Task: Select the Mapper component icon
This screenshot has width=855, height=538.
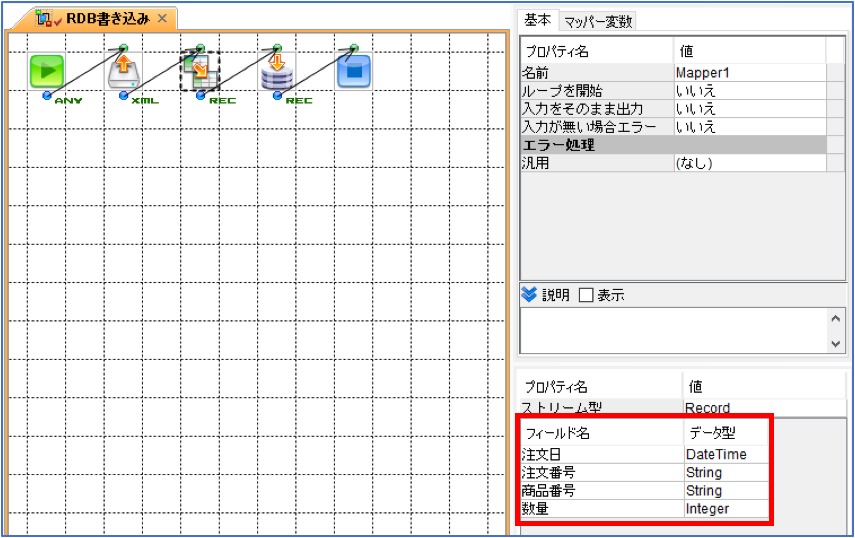Action: click(x=200, y=71)
